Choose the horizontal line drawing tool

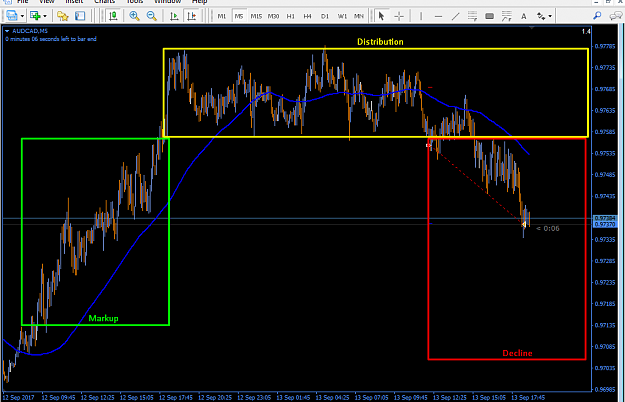coord(438,16)
